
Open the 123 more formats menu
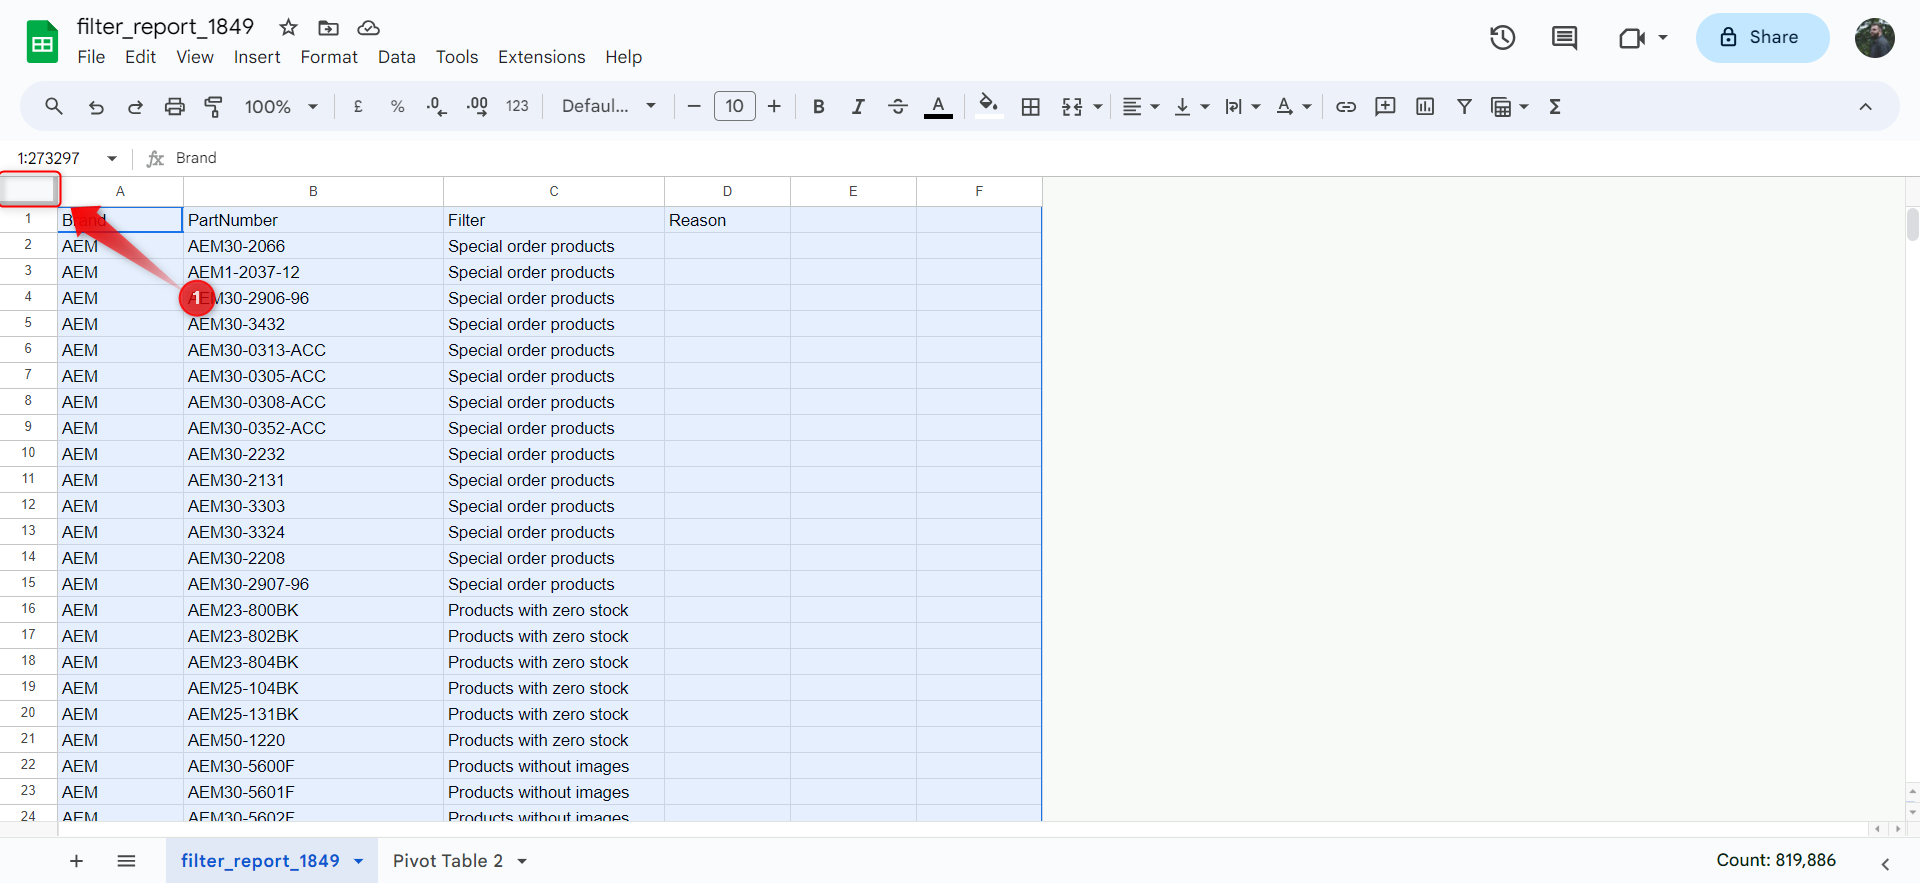[517, 106]
